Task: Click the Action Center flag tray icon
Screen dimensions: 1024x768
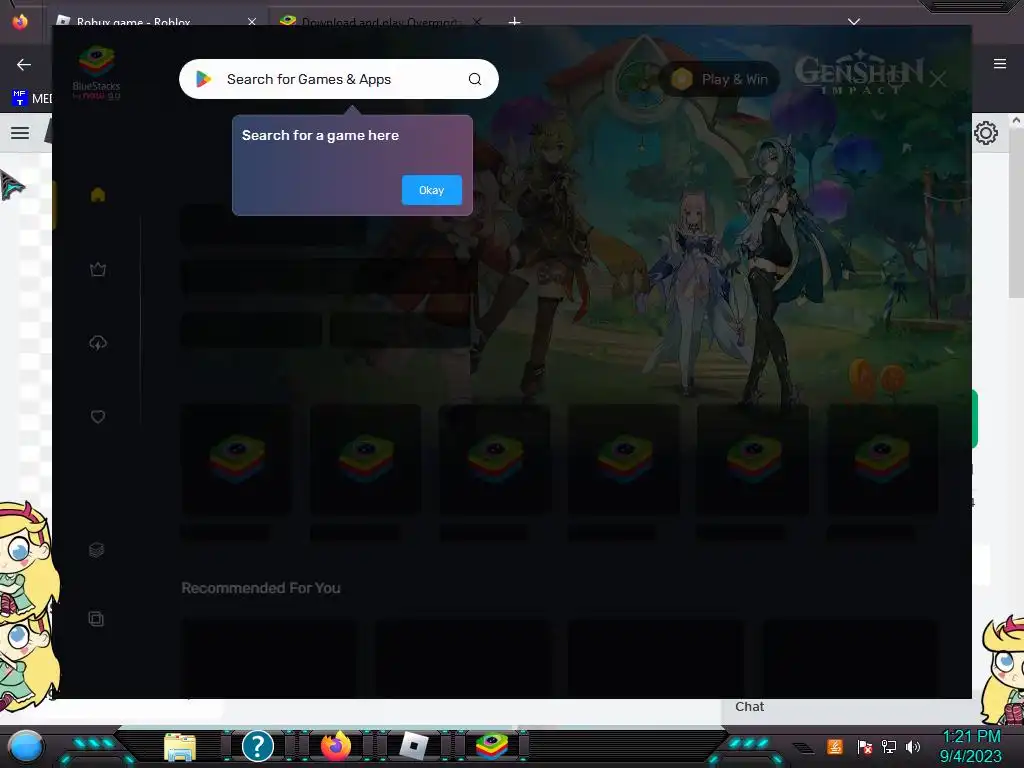Action: 865,746
